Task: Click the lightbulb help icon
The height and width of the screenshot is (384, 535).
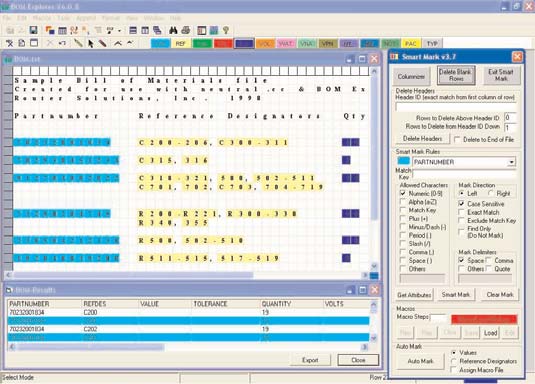Action: (226, 30)
